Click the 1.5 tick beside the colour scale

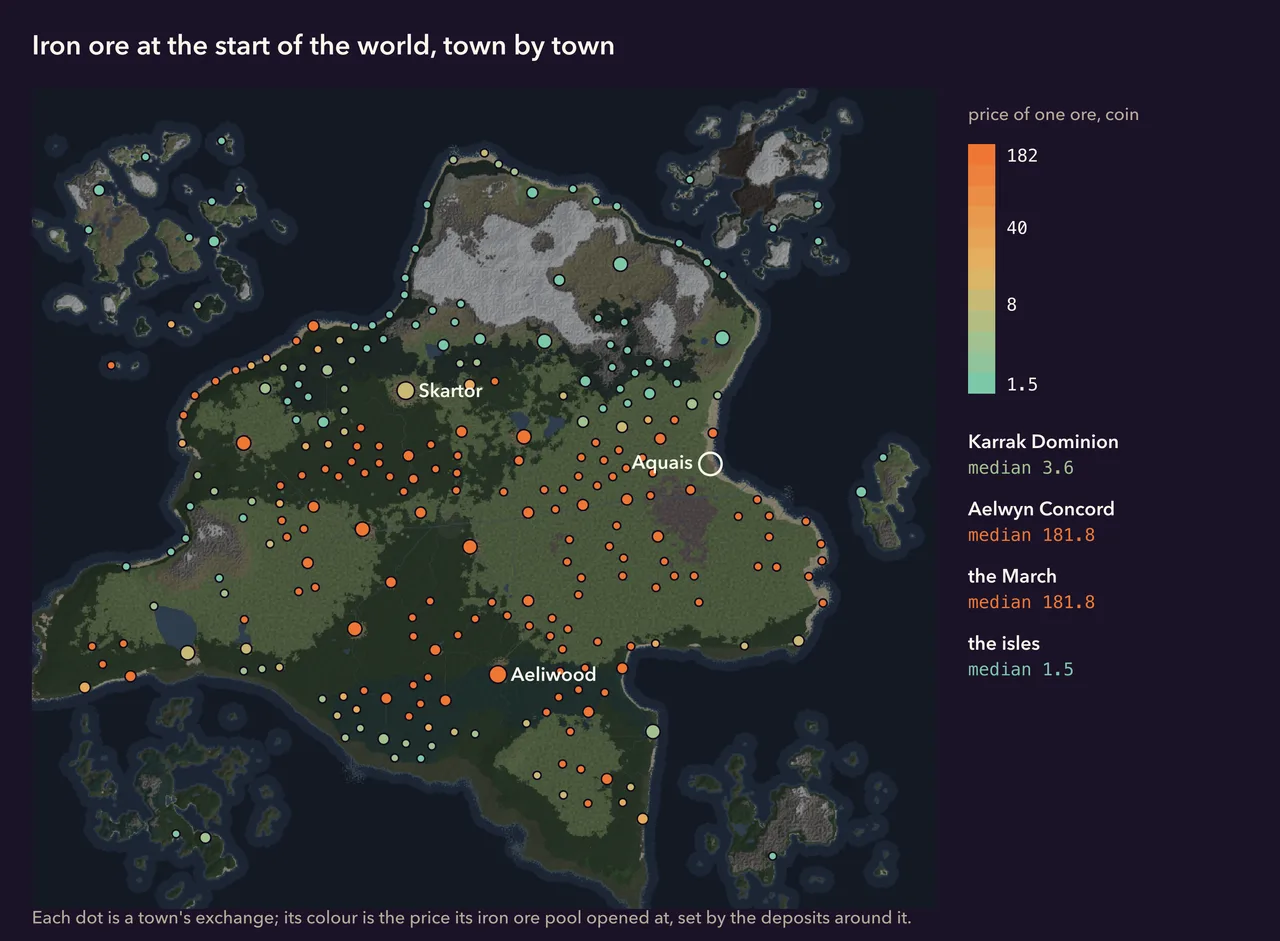click(x=1022, y=384)
